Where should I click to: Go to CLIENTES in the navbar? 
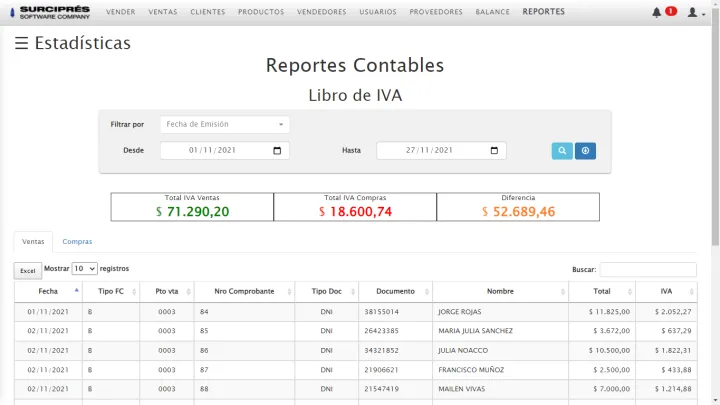point(208,12)
